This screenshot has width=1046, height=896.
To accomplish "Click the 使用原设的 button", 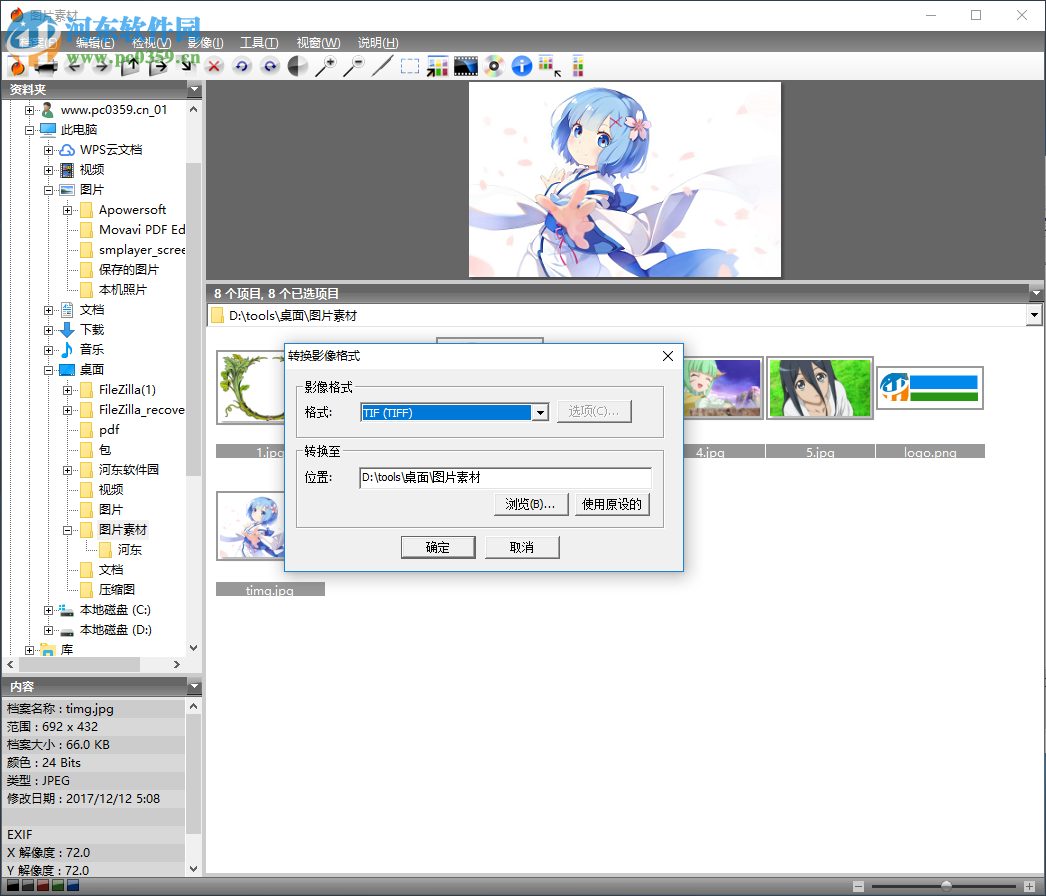I will click(612, 504).
